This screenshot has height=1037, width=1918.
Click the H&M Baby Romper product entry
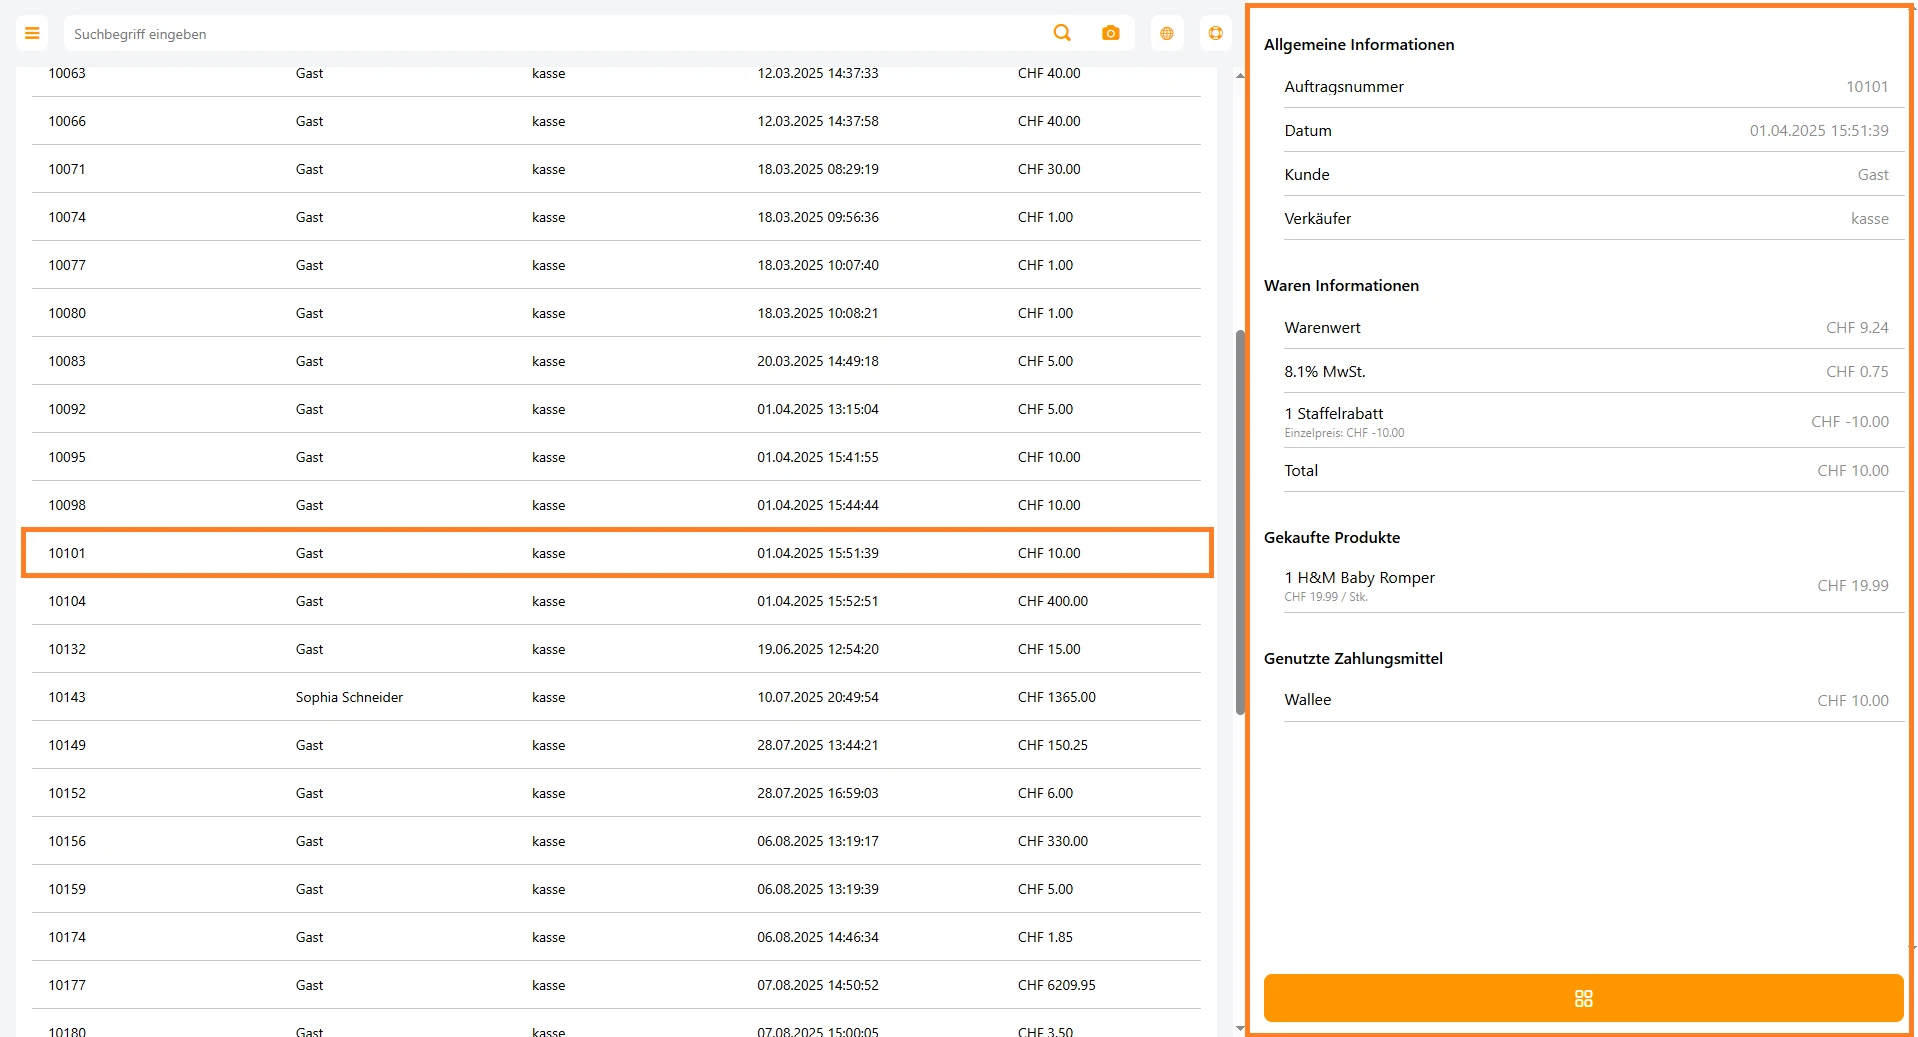1585,586
